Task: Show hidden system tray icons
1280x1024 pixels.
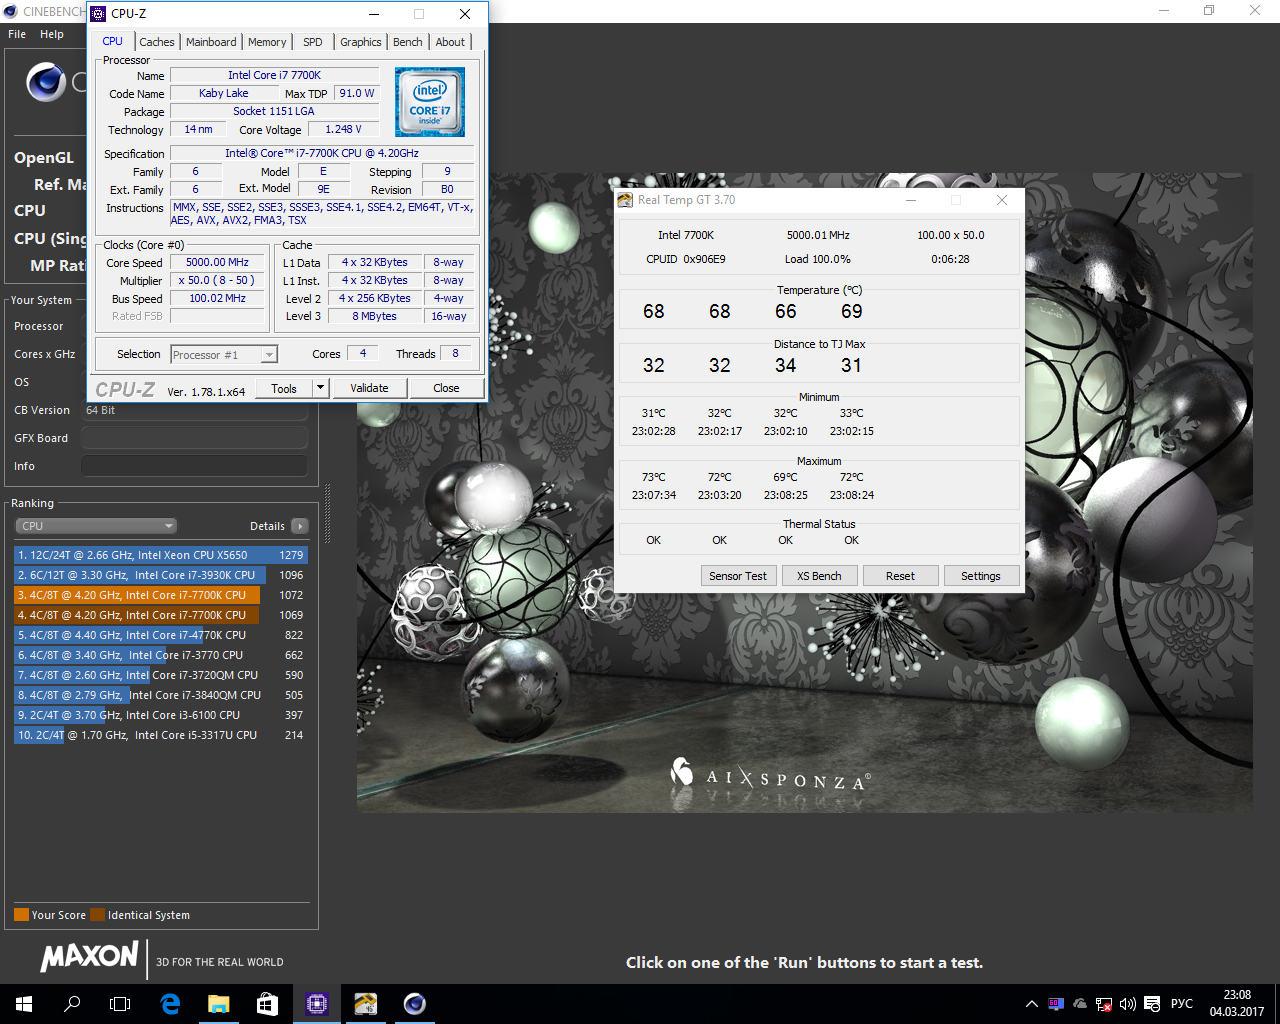Action: tap(1032, 1004)
